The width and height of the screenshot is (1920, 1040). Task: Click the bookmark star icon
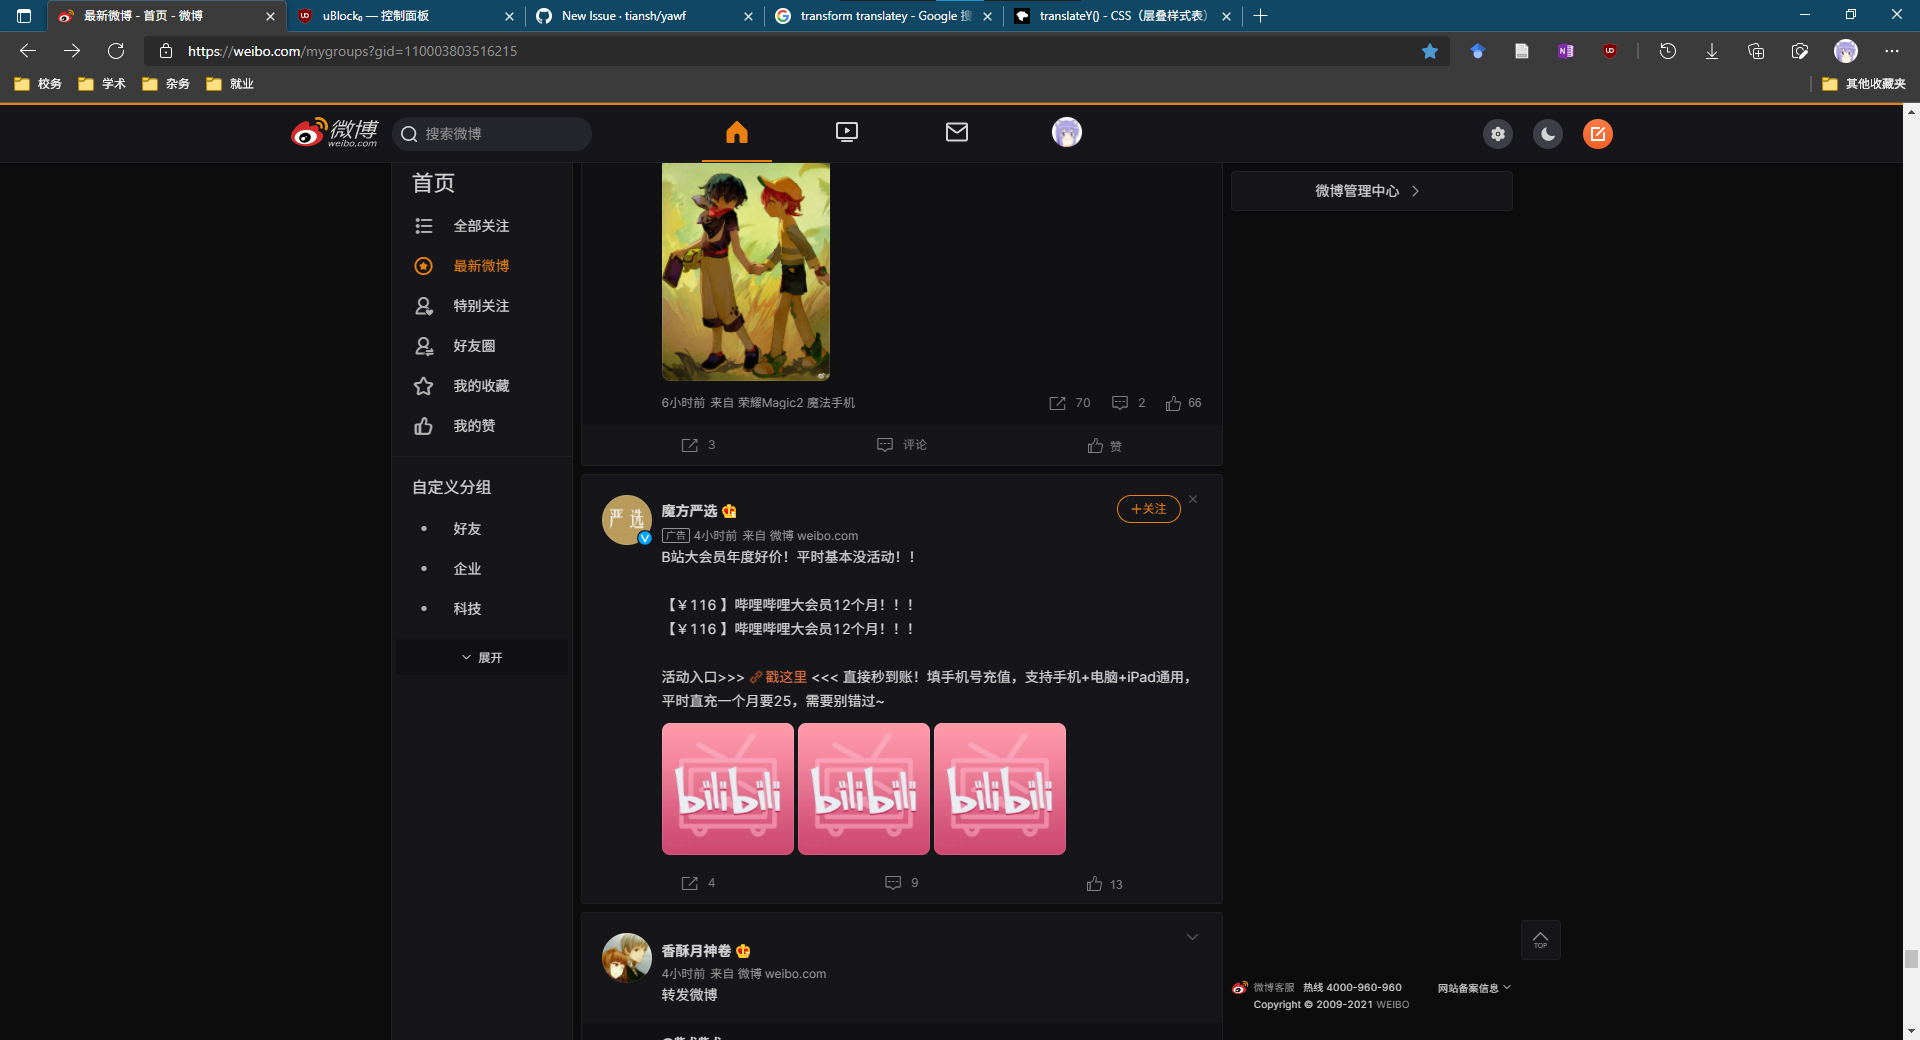[1430, 51]
